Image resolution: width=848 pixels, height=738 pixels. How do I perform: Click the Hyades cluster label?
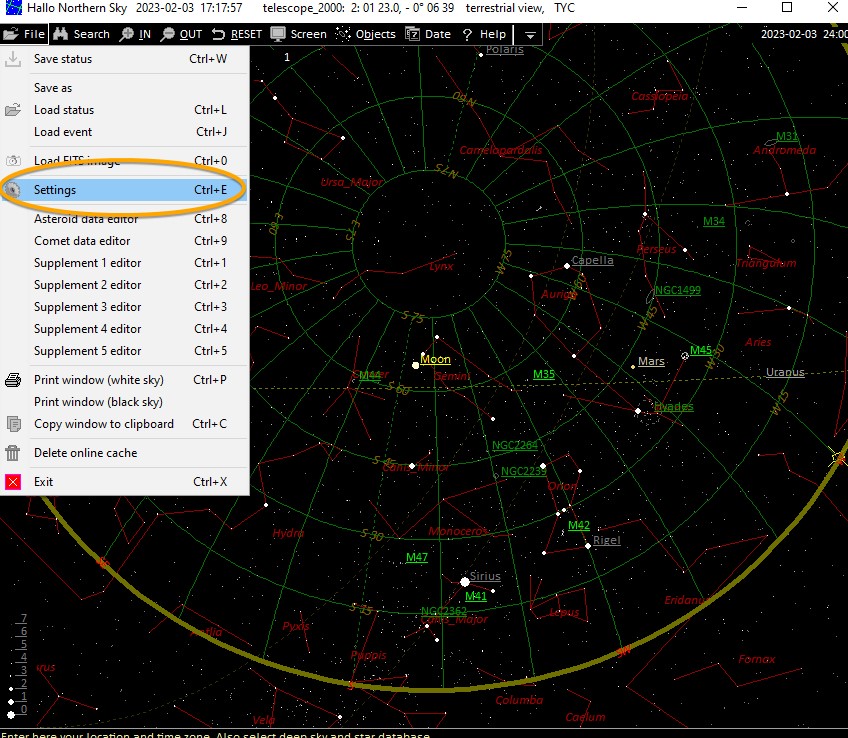674,406
